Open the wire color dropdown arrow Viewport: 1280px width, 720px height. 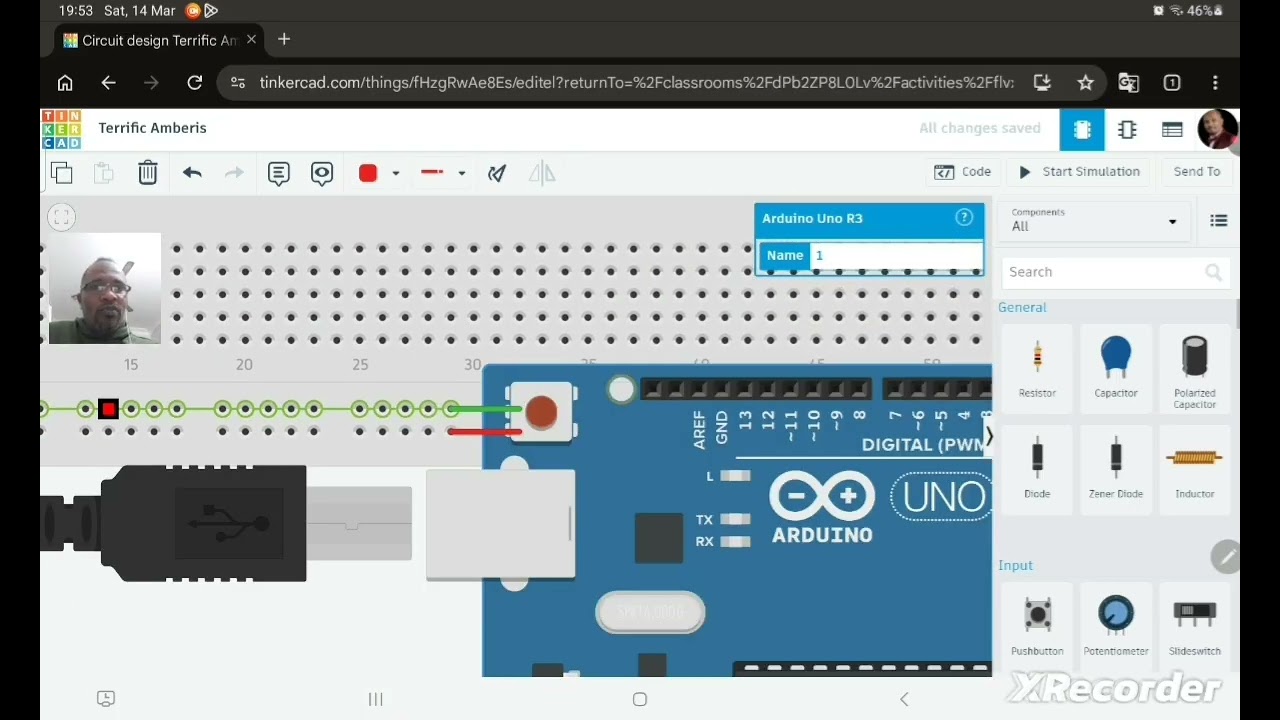point(395,174)
